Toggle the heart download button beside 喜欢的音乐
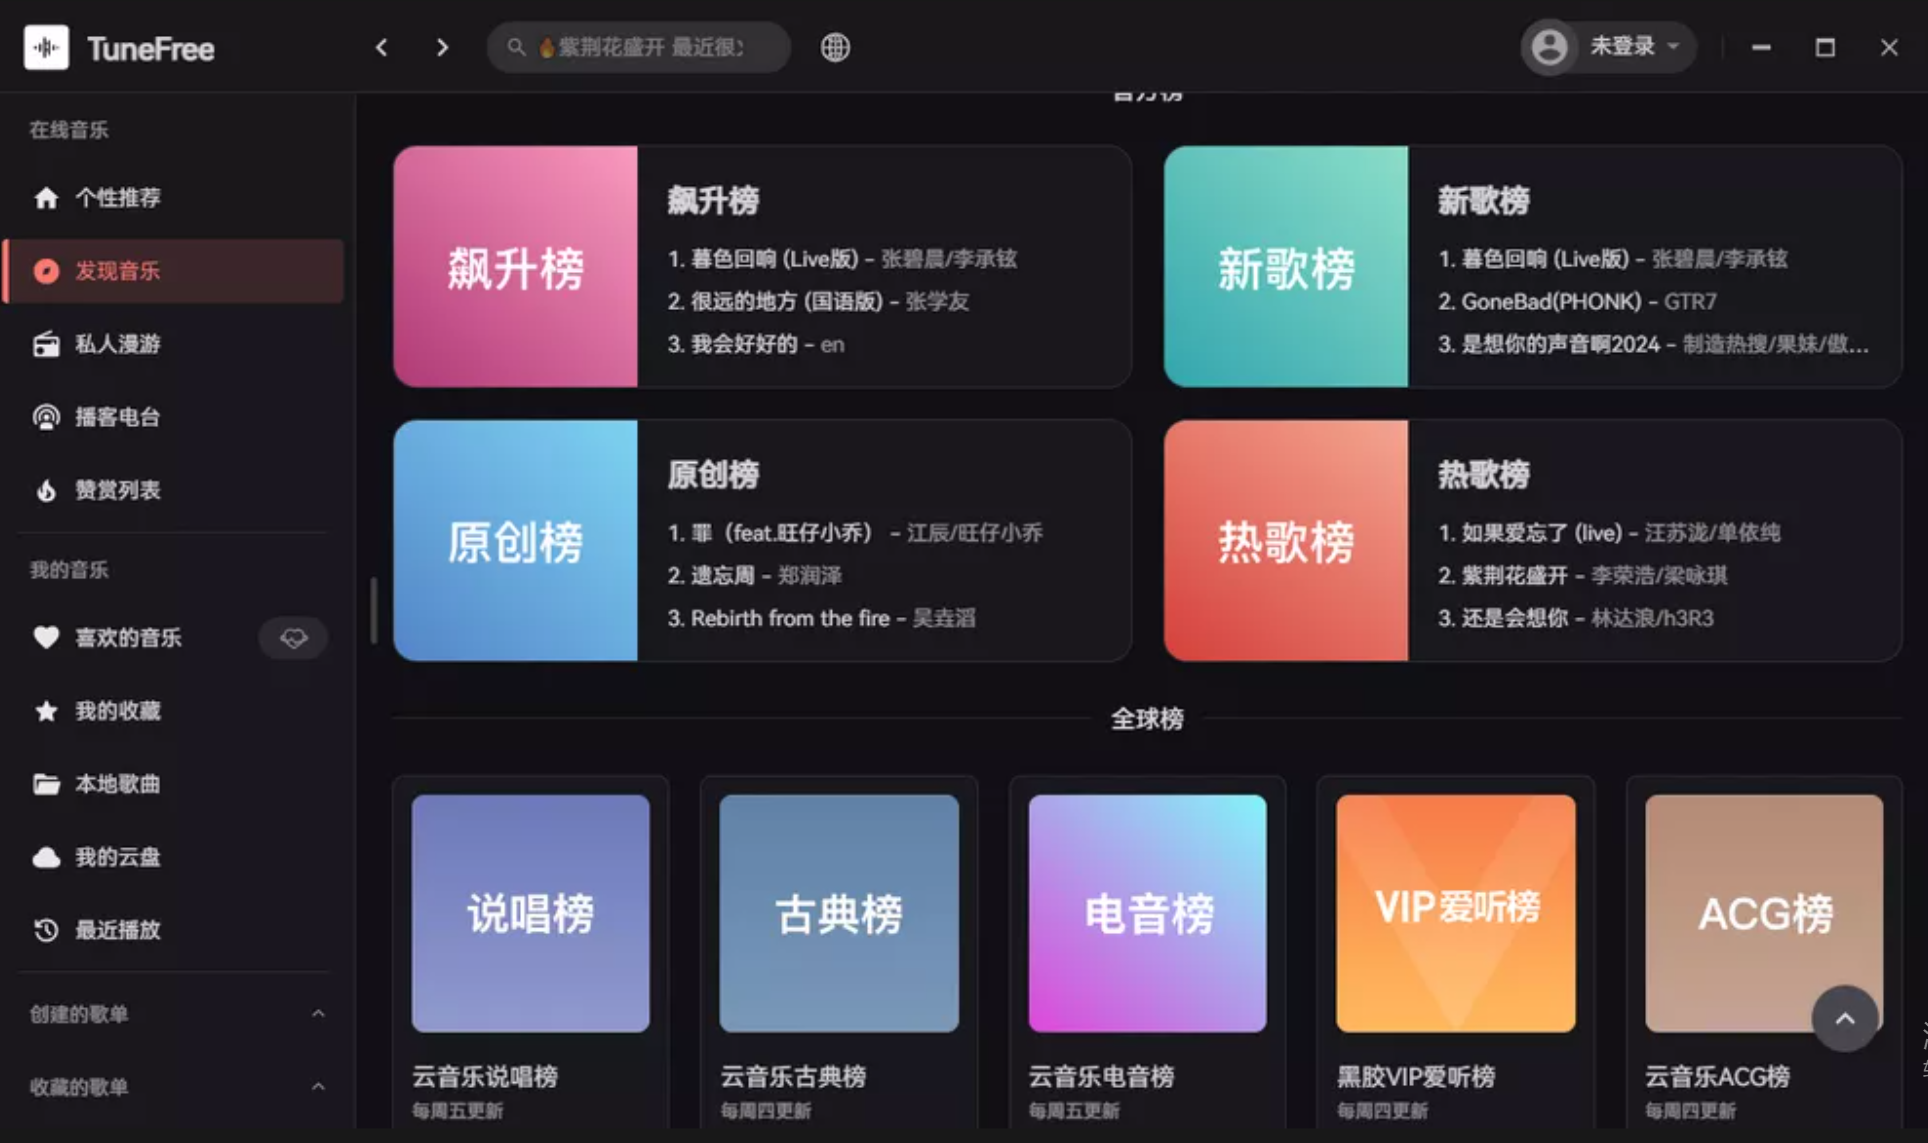 293,638
